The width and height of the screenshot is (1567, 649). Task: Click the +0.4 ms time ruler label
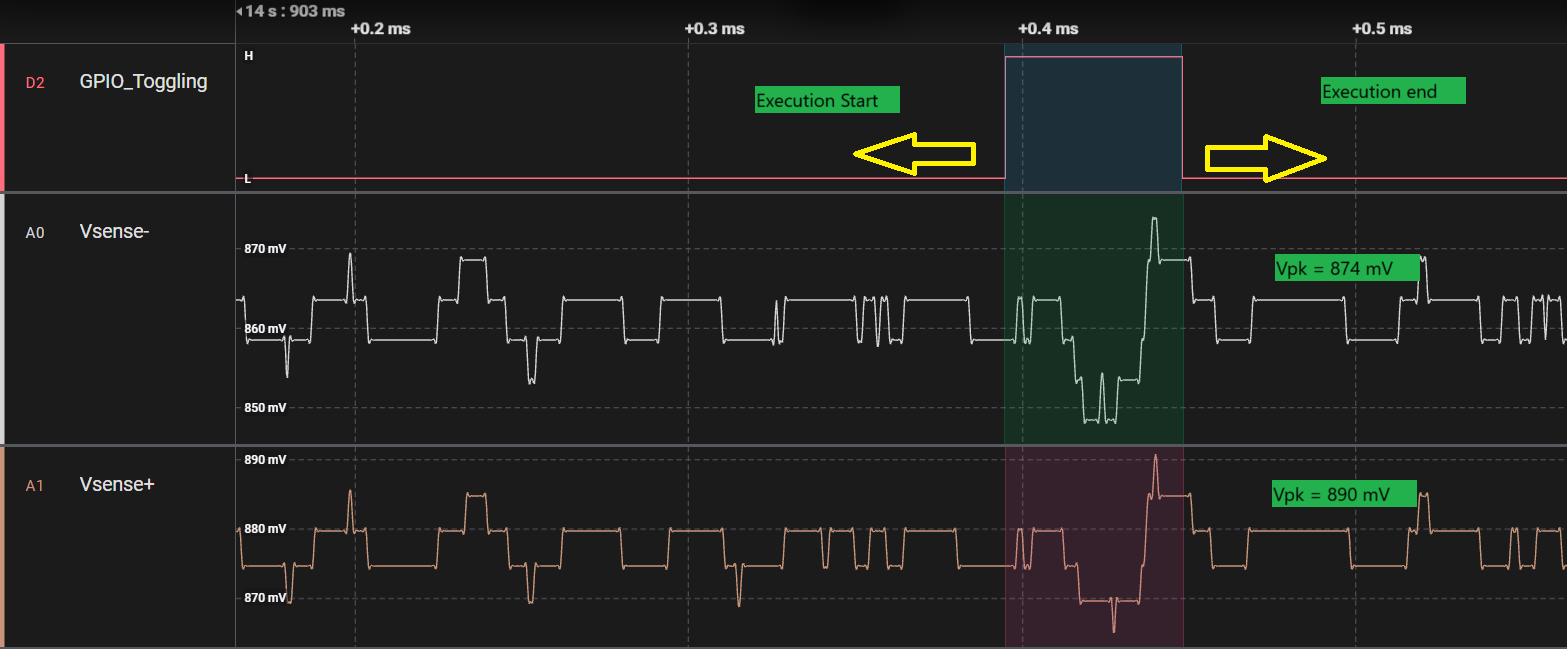1047,29
